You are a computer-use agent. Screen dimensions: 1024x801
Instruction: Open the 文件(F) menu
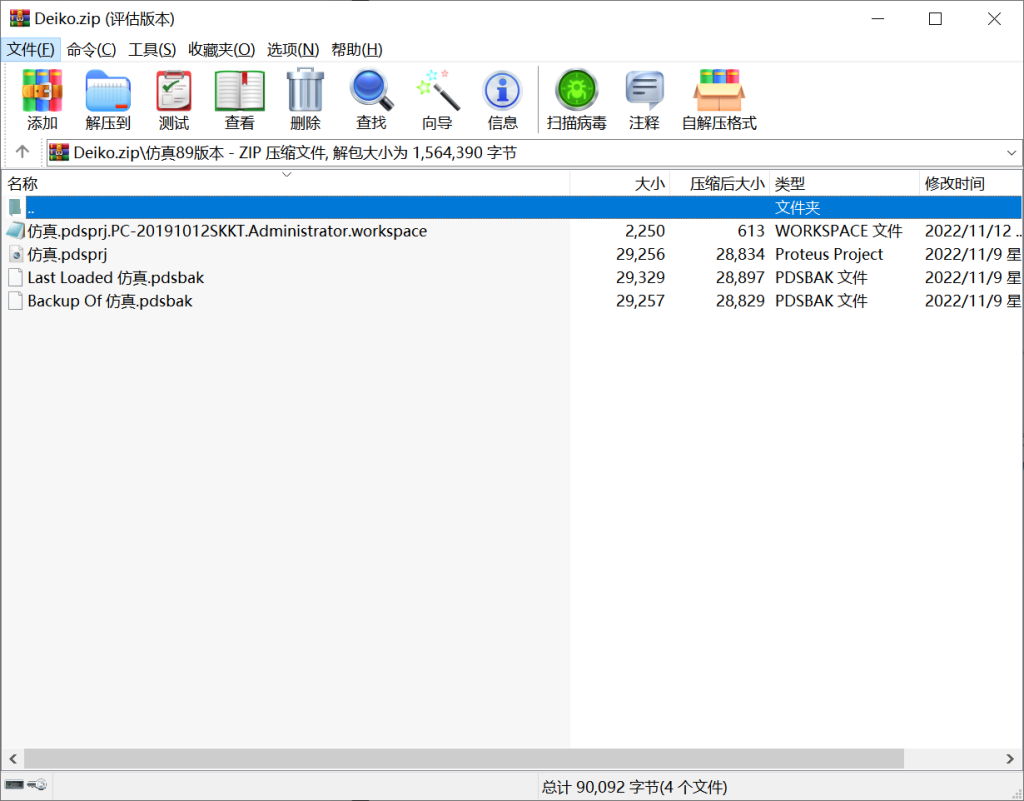pyautogui.click(x=31, y=49)
